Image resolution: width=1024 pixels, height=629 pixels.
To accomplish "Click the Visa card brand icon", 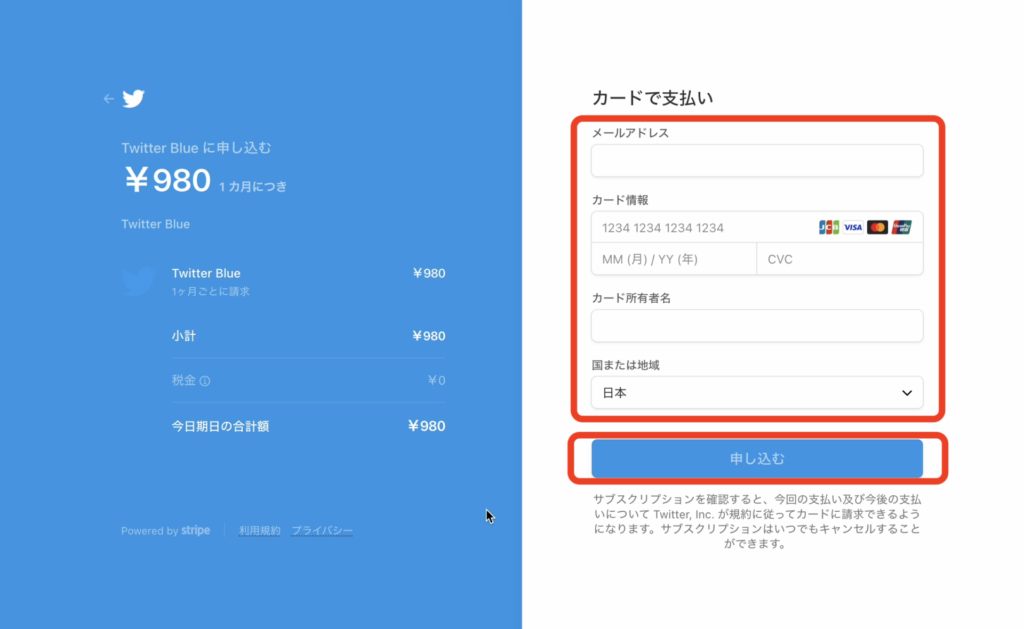I will click(853, 227).
